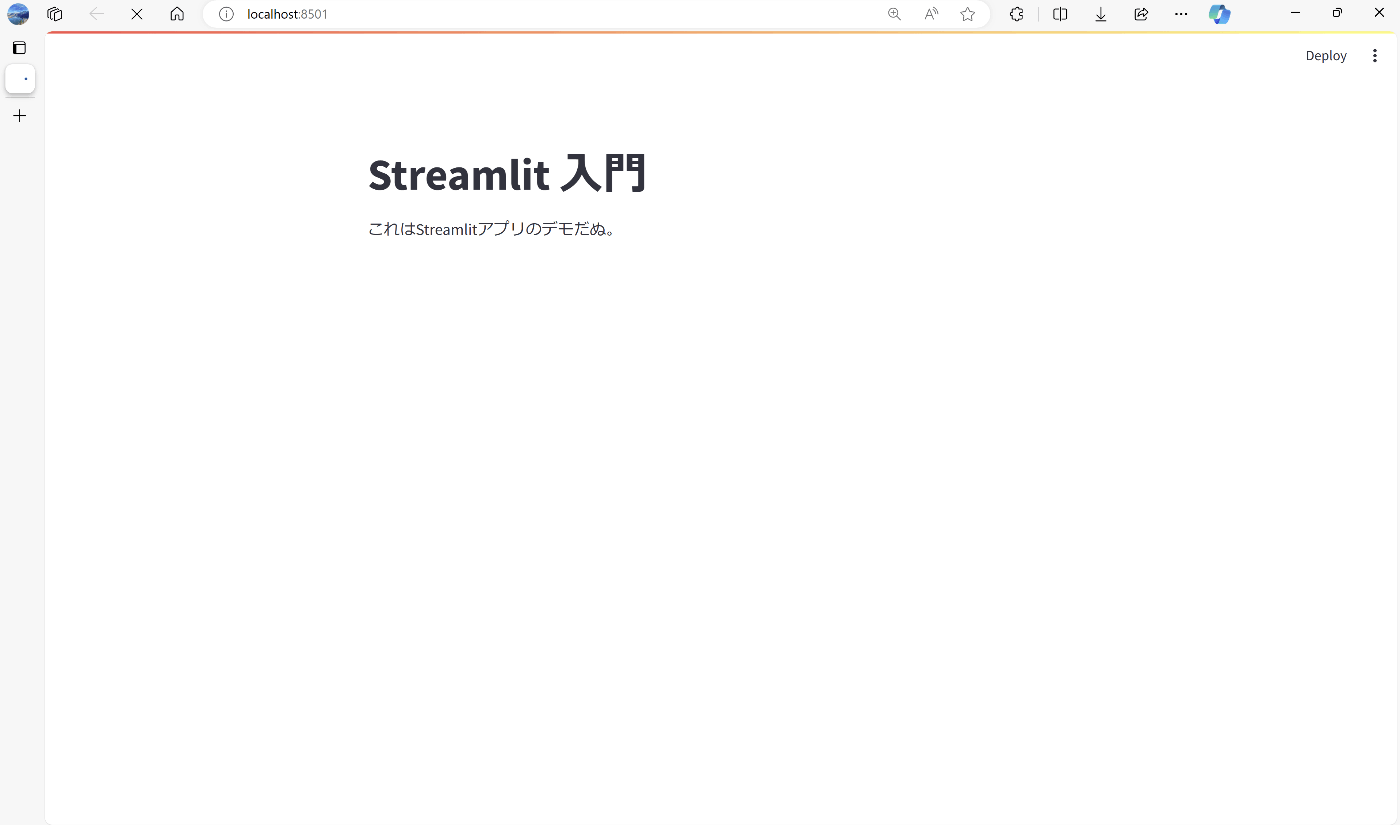Stop loading the page

point(137,14)
